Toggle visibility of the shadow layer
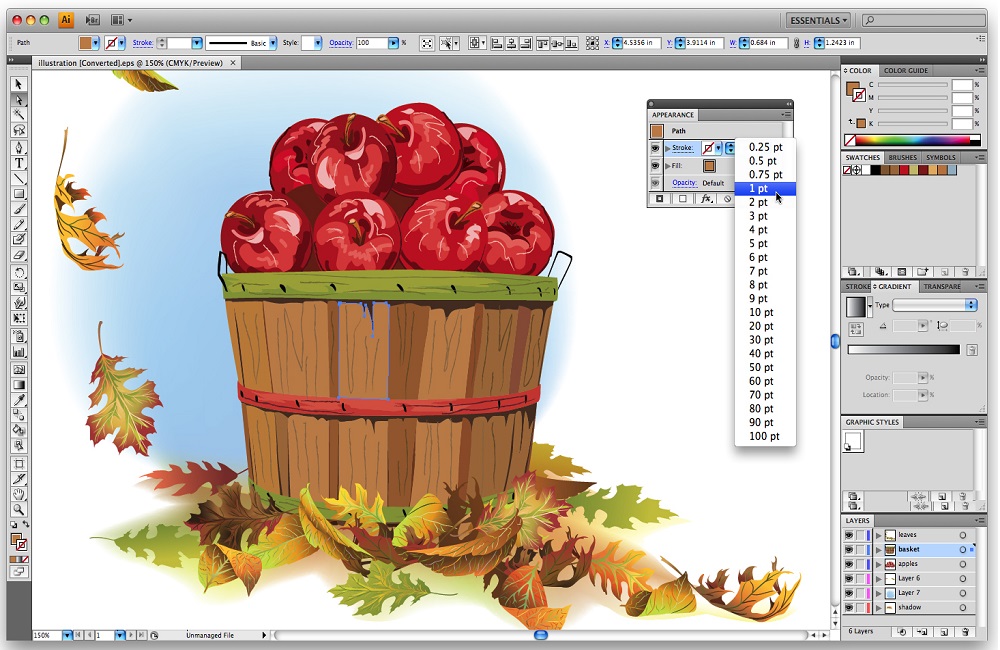The width and height of the screenshot is (1000, 650). pyautogui.click(x=847, y=607)
